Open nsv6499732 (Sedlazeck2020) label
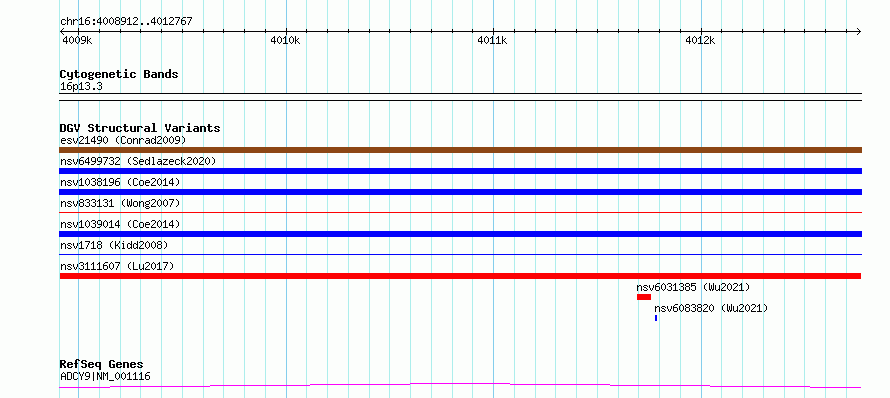The image size is (890, 398). click(138, 161)
